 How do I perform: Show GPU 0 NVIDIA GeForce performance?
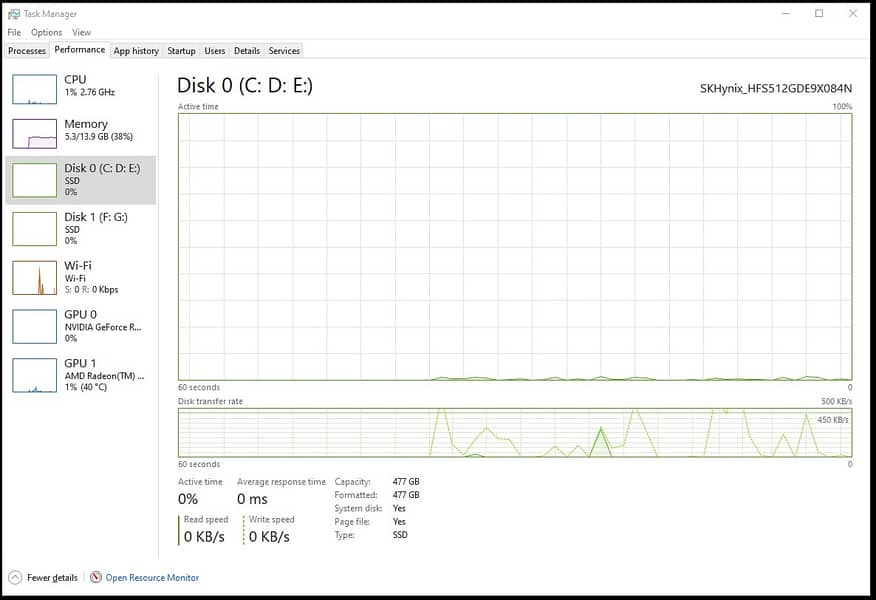tap(81, 326)
